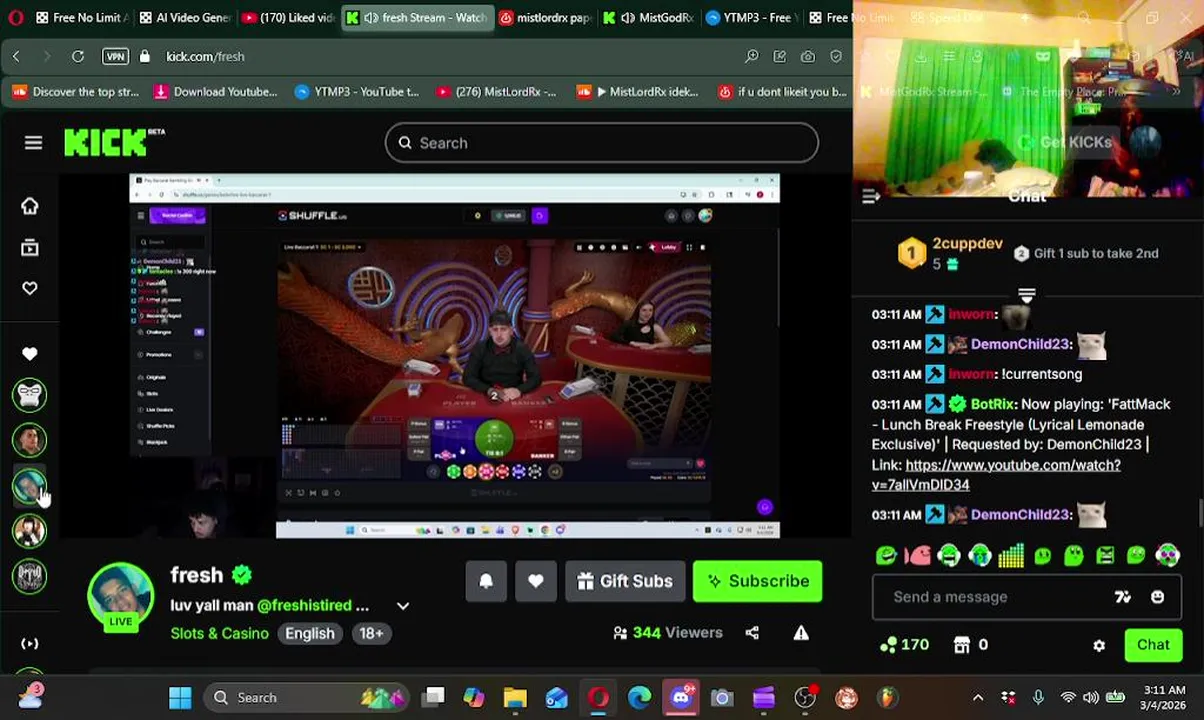Open the browser snapshot camera icon
Viewport: 1204px width, 720px height.
tap(807, 56)
